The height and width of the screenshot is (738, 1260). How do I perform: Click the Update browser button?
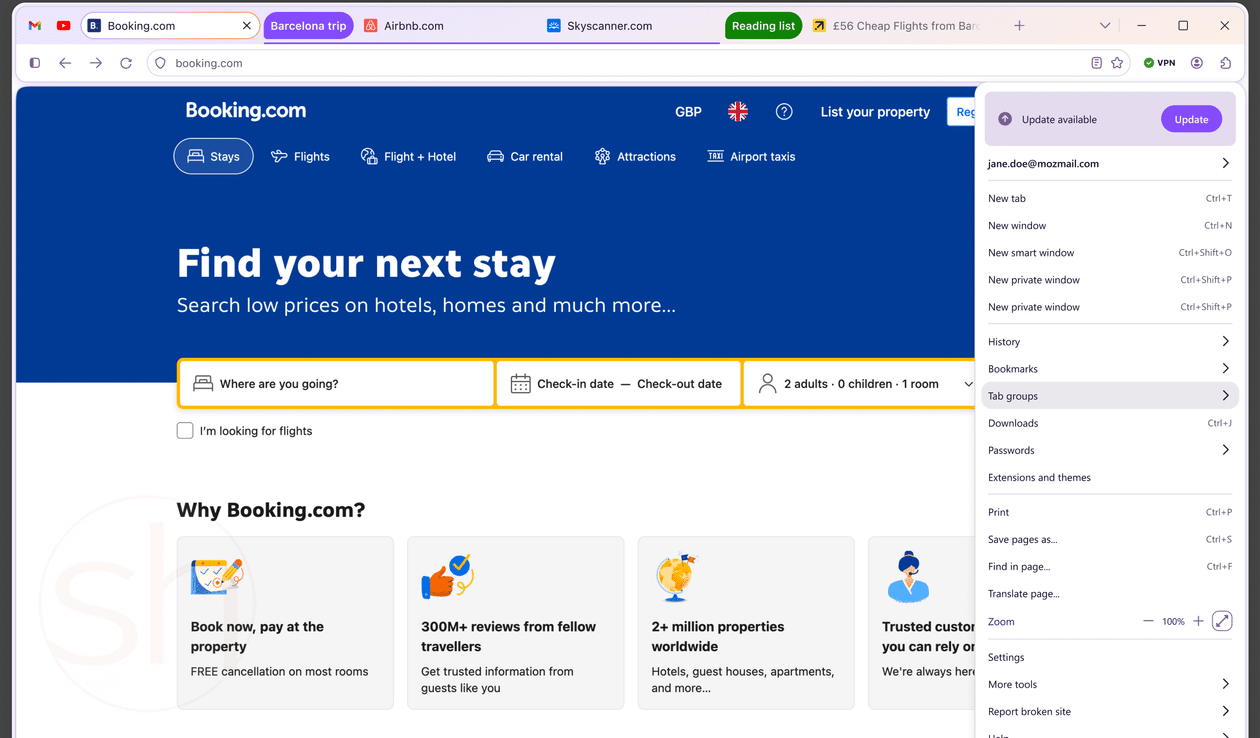click(1191, 118)
